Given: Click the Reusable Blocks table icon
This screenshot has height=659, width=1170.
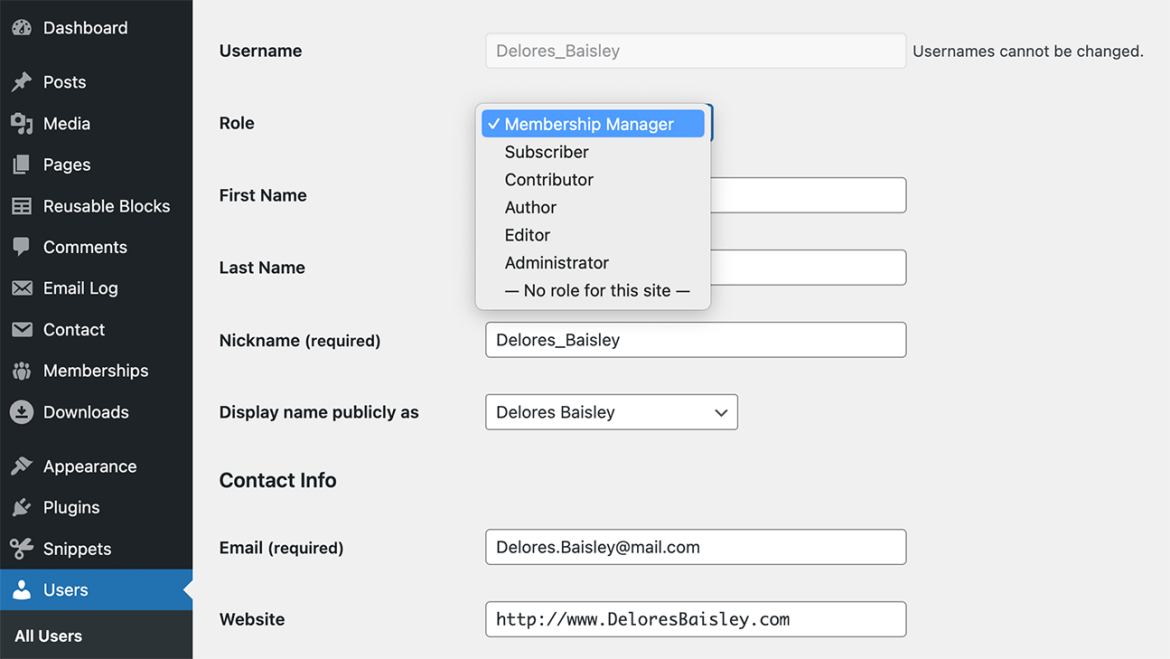Looking at the screenshot, I should point(22,206).
